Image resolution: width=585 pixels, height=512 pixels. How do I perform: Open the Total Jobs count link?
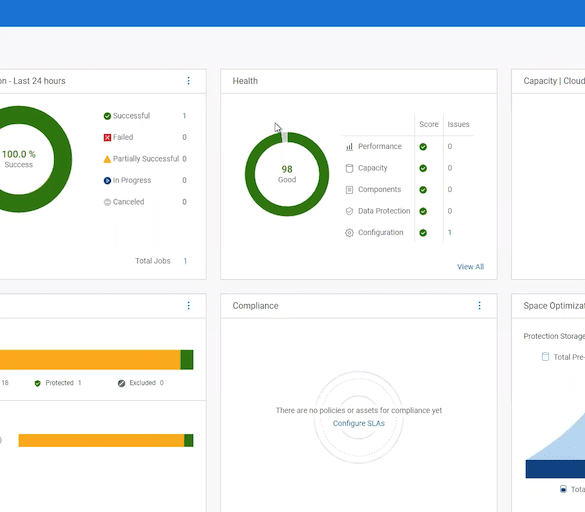pos(185,261)
